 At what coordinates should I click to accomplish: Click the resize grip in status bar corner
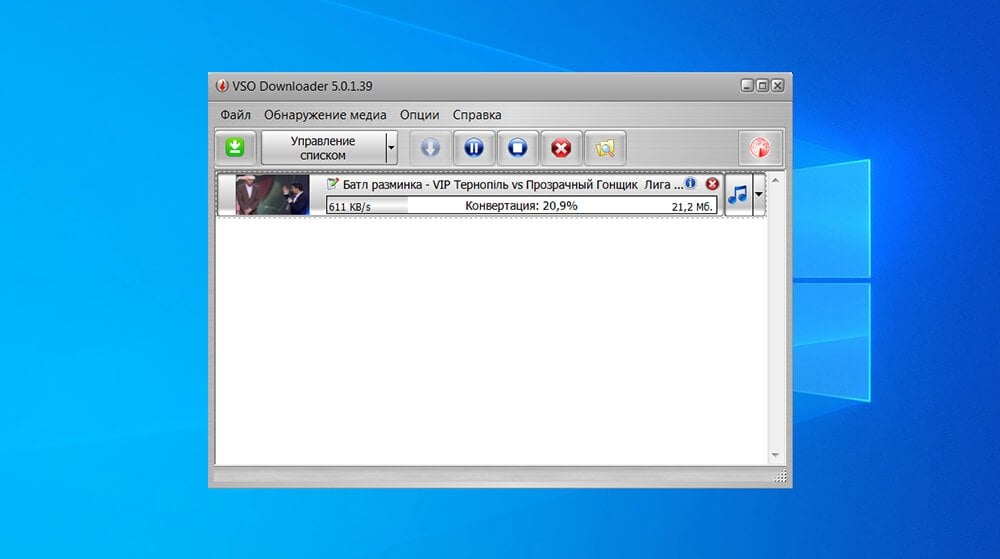pyautogui.click(x=781, y=476)
